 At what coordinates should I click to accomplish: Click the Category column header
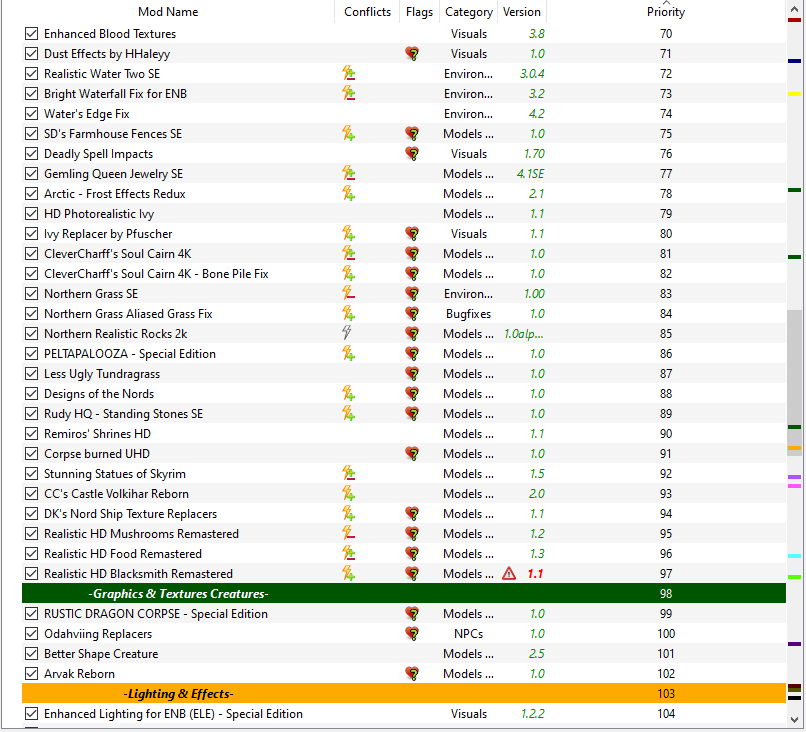[x=469, y=12]
